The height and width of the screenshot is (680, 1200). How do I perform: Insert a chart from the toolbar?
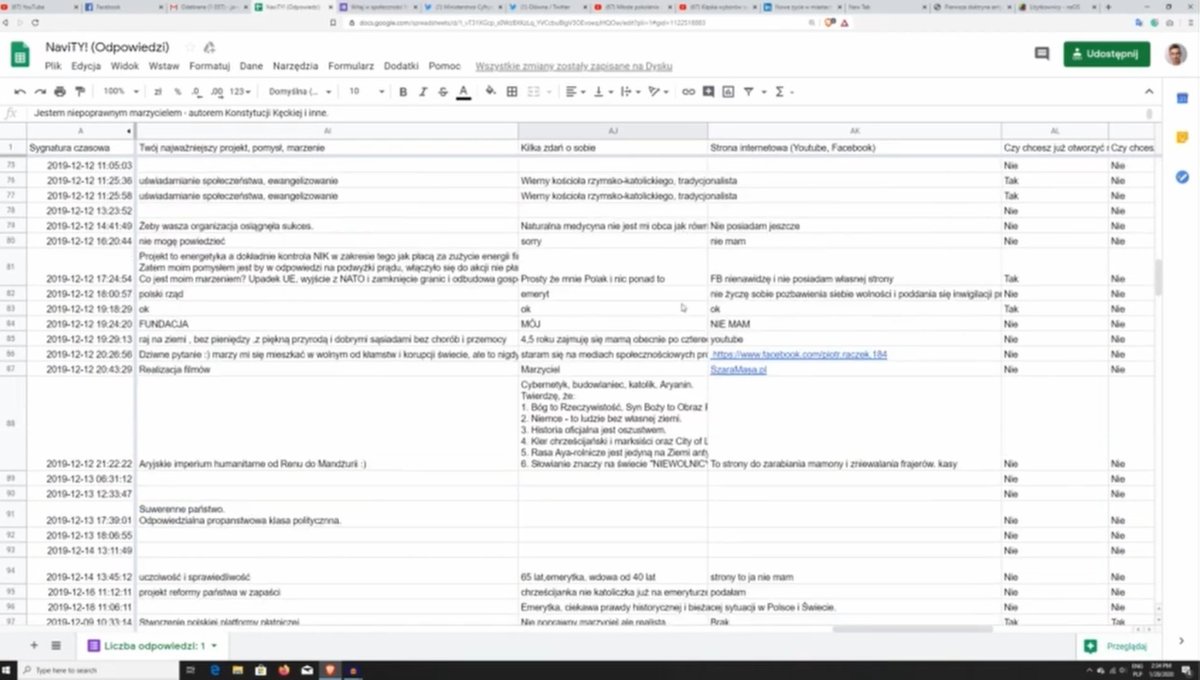tap(729, 91)
